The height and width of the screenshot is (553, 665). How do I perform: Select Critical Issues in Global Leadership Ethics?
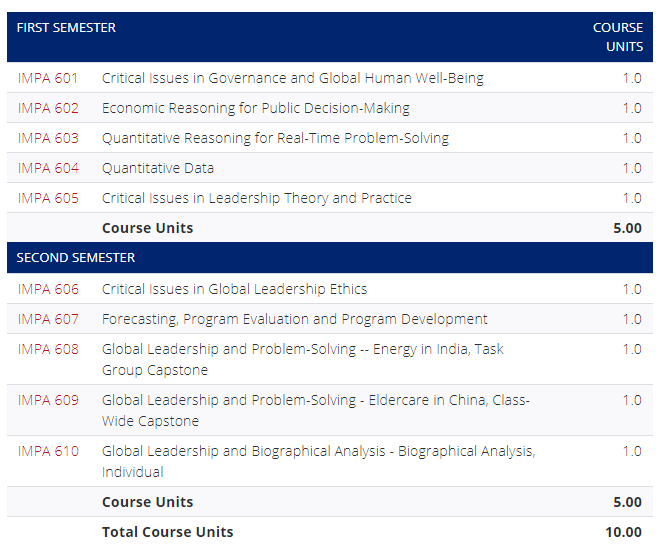click(x=235, y=289)
